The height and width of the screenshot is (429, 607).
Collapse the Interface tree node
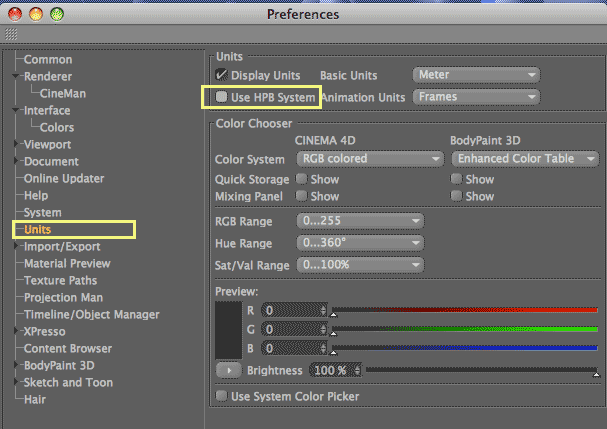click(x=15, y=110)
